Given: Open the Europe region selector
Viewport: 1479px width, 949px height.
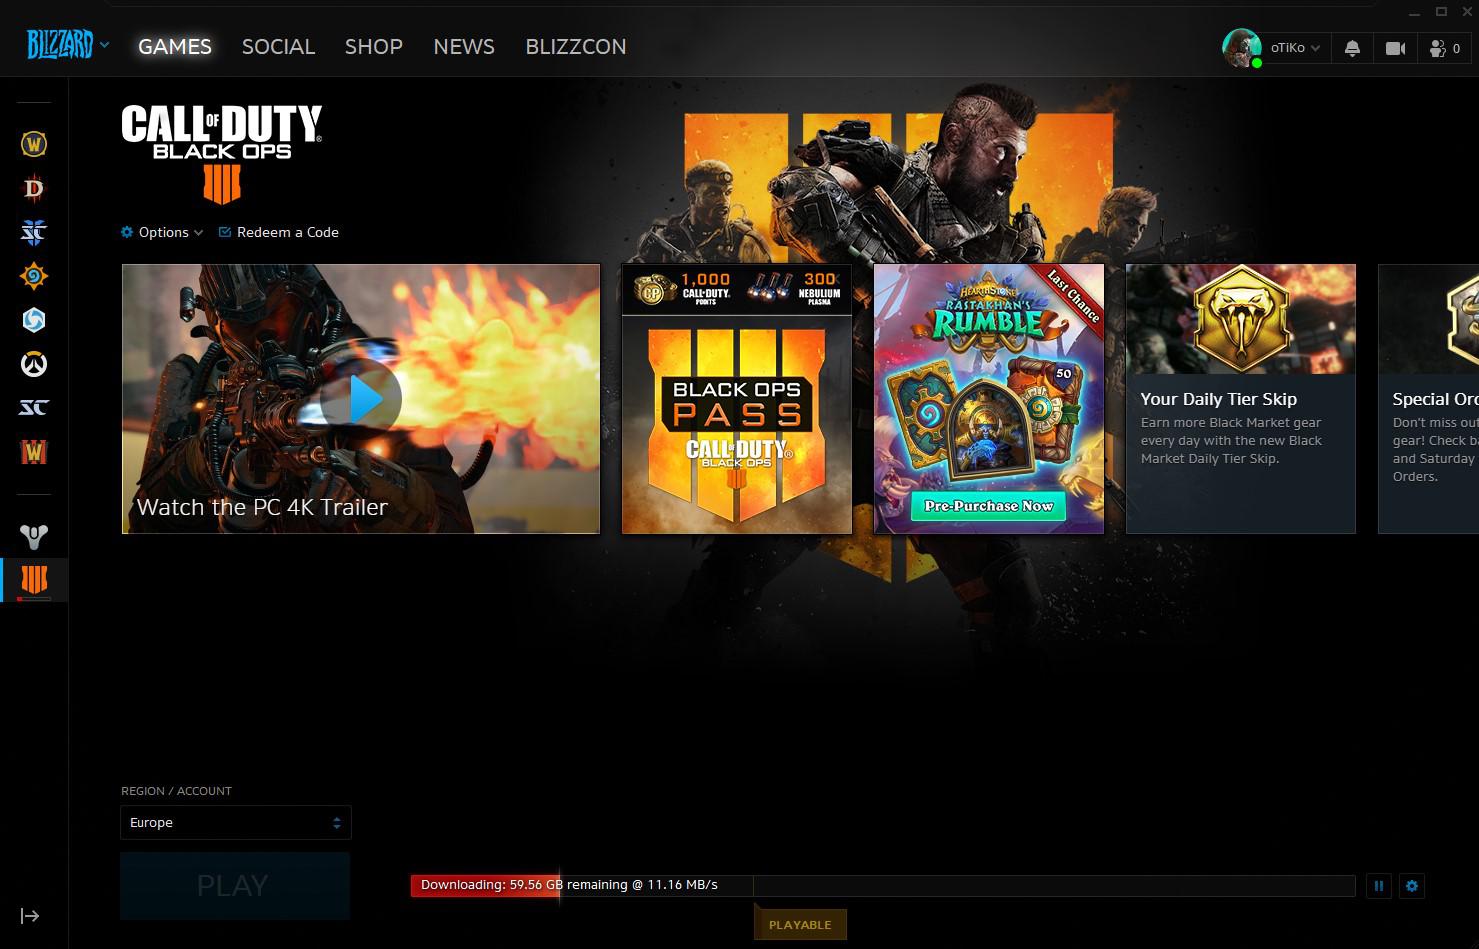Looking at the screenshot, I should [236, 823].
